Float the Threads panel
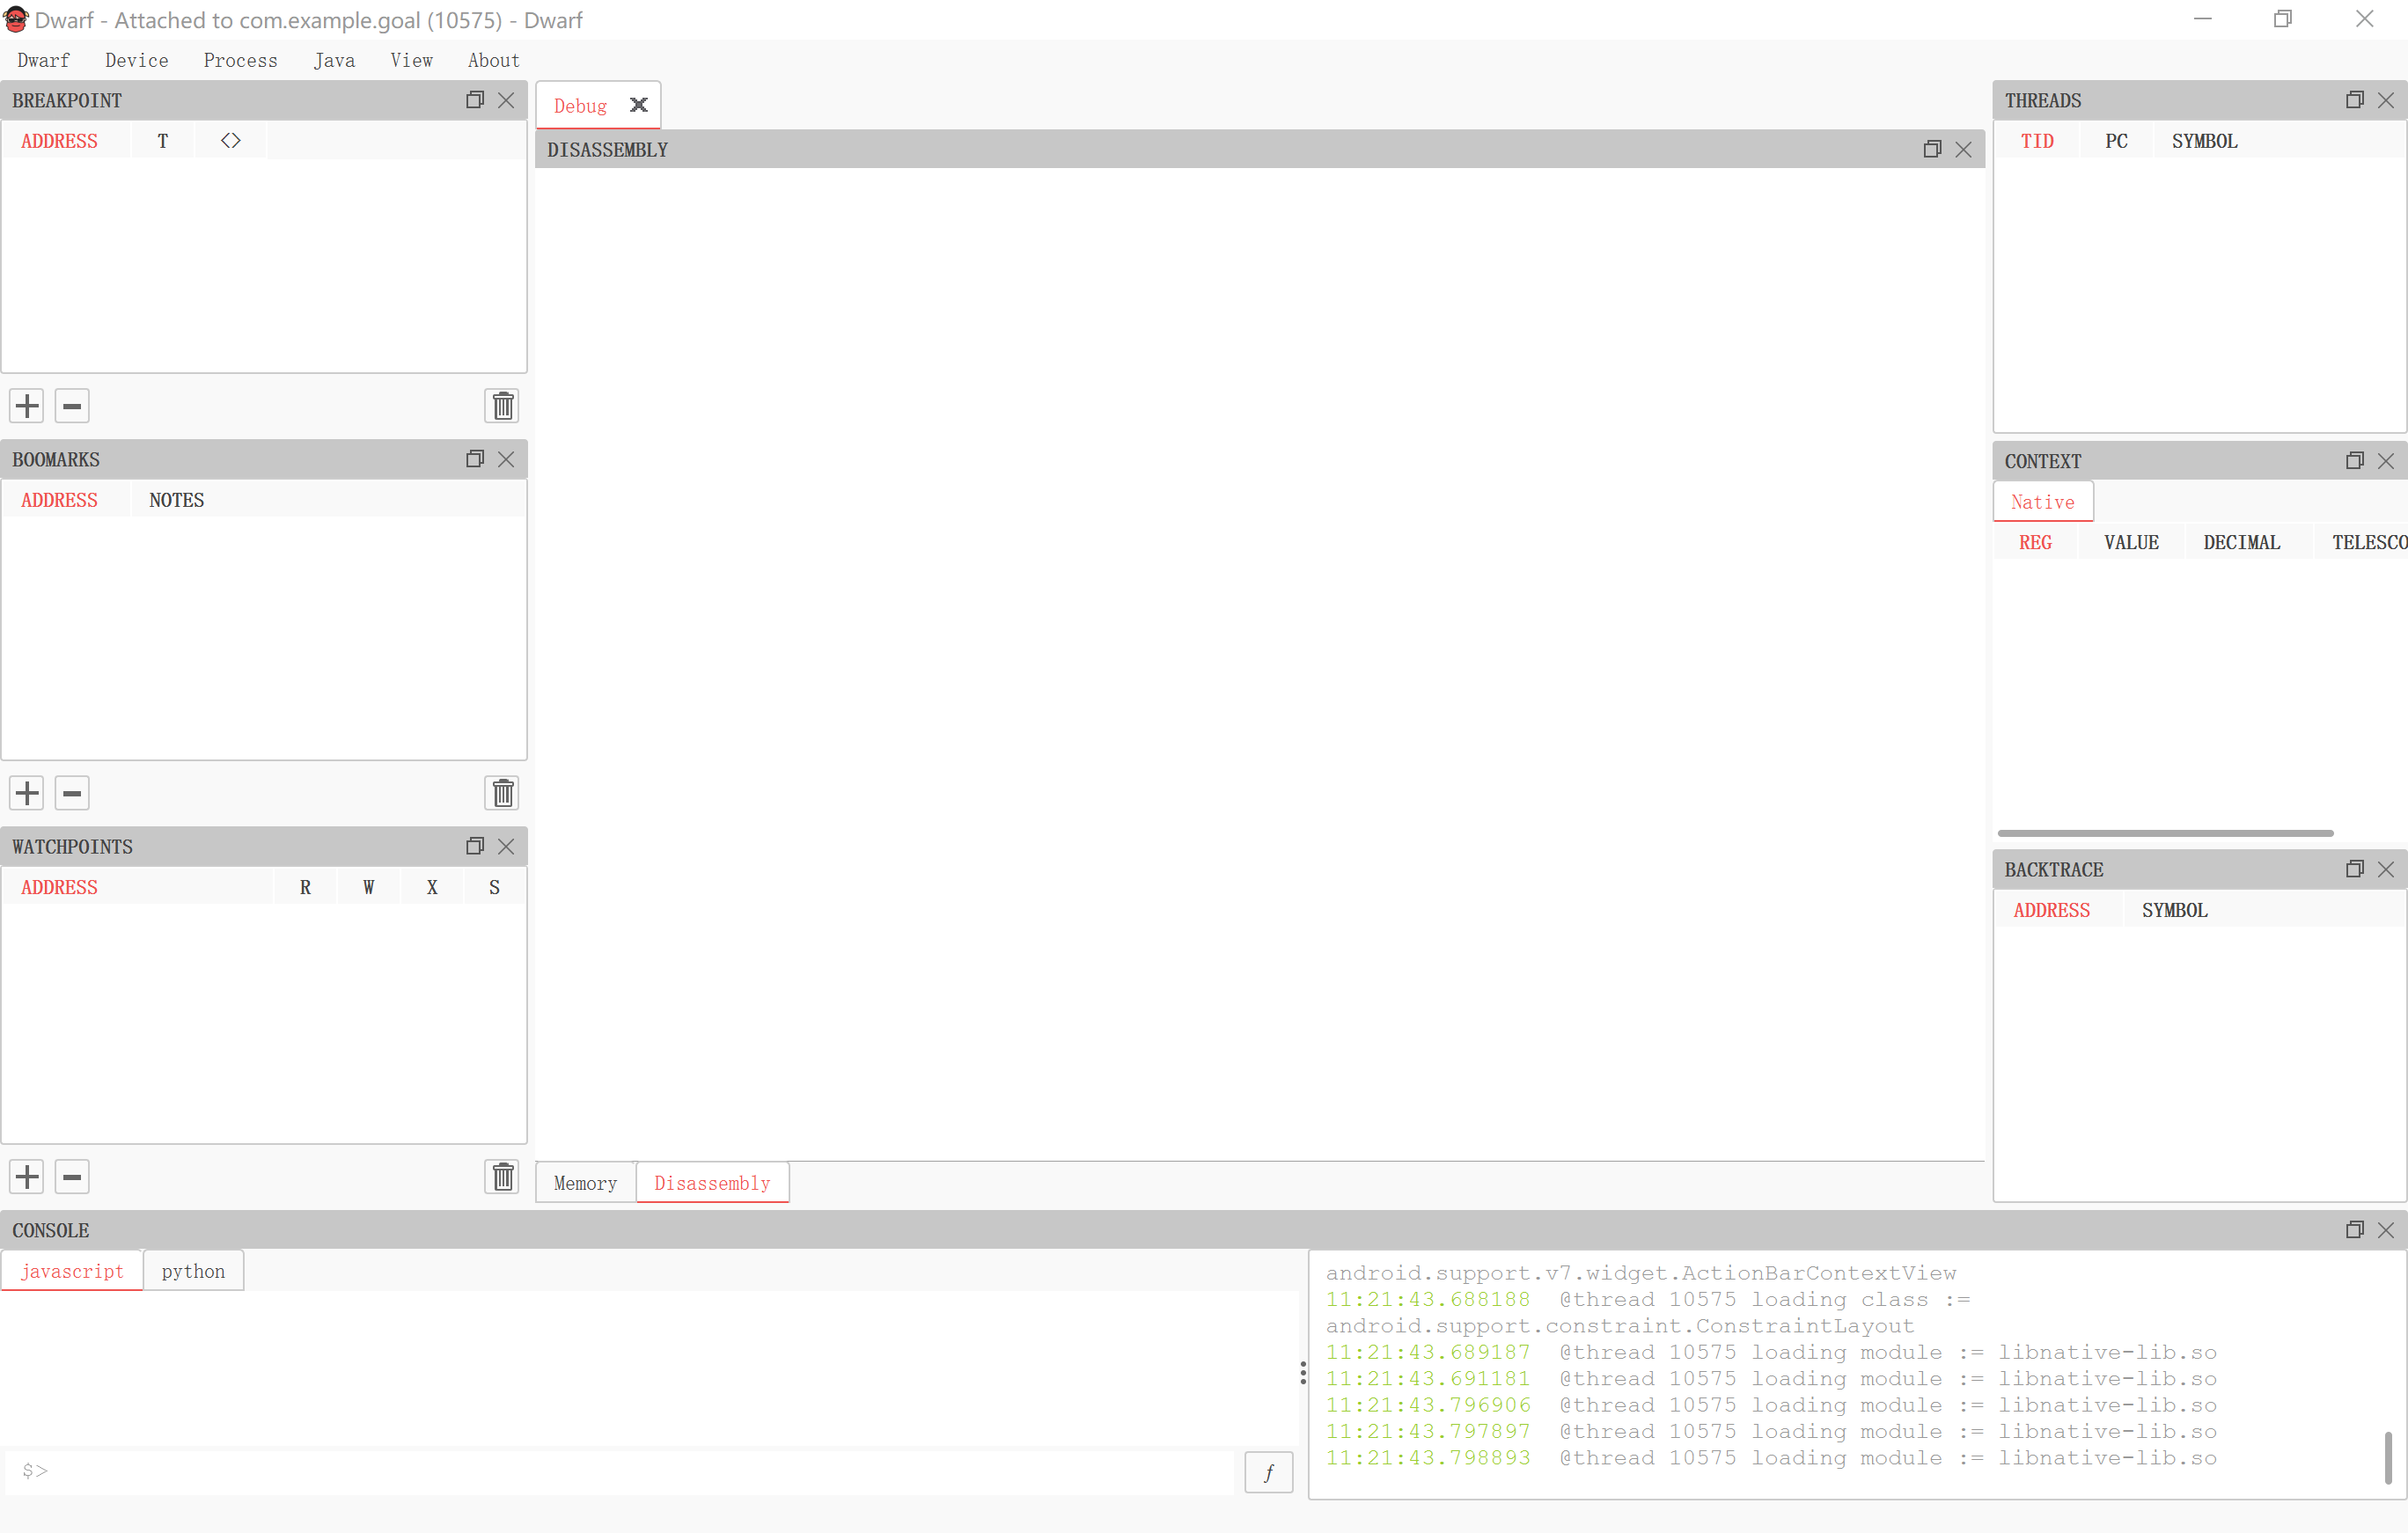This screenshot has height=1533, width=2408. pos(2354,100)
